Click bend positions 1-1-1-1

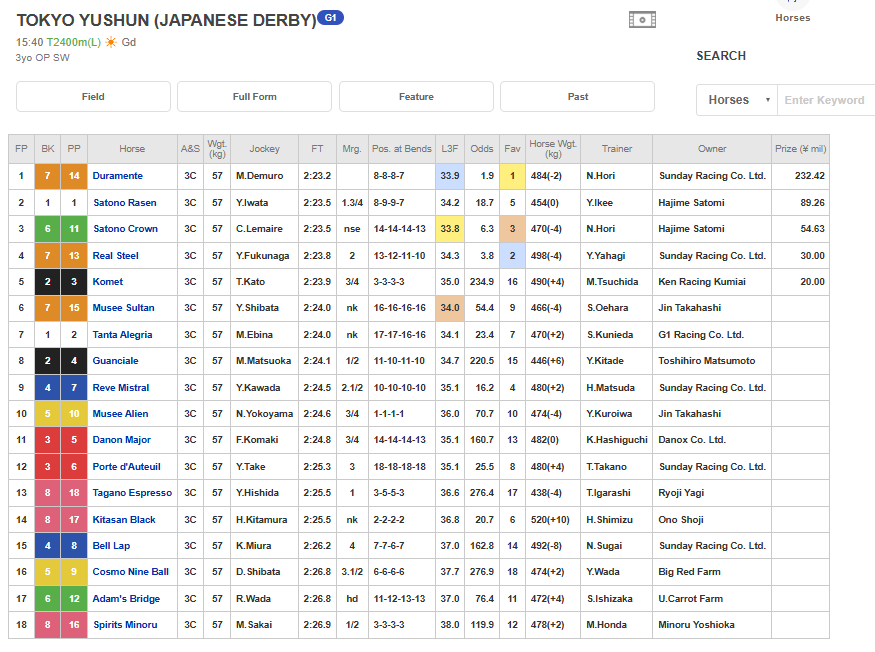click(389, 414)
